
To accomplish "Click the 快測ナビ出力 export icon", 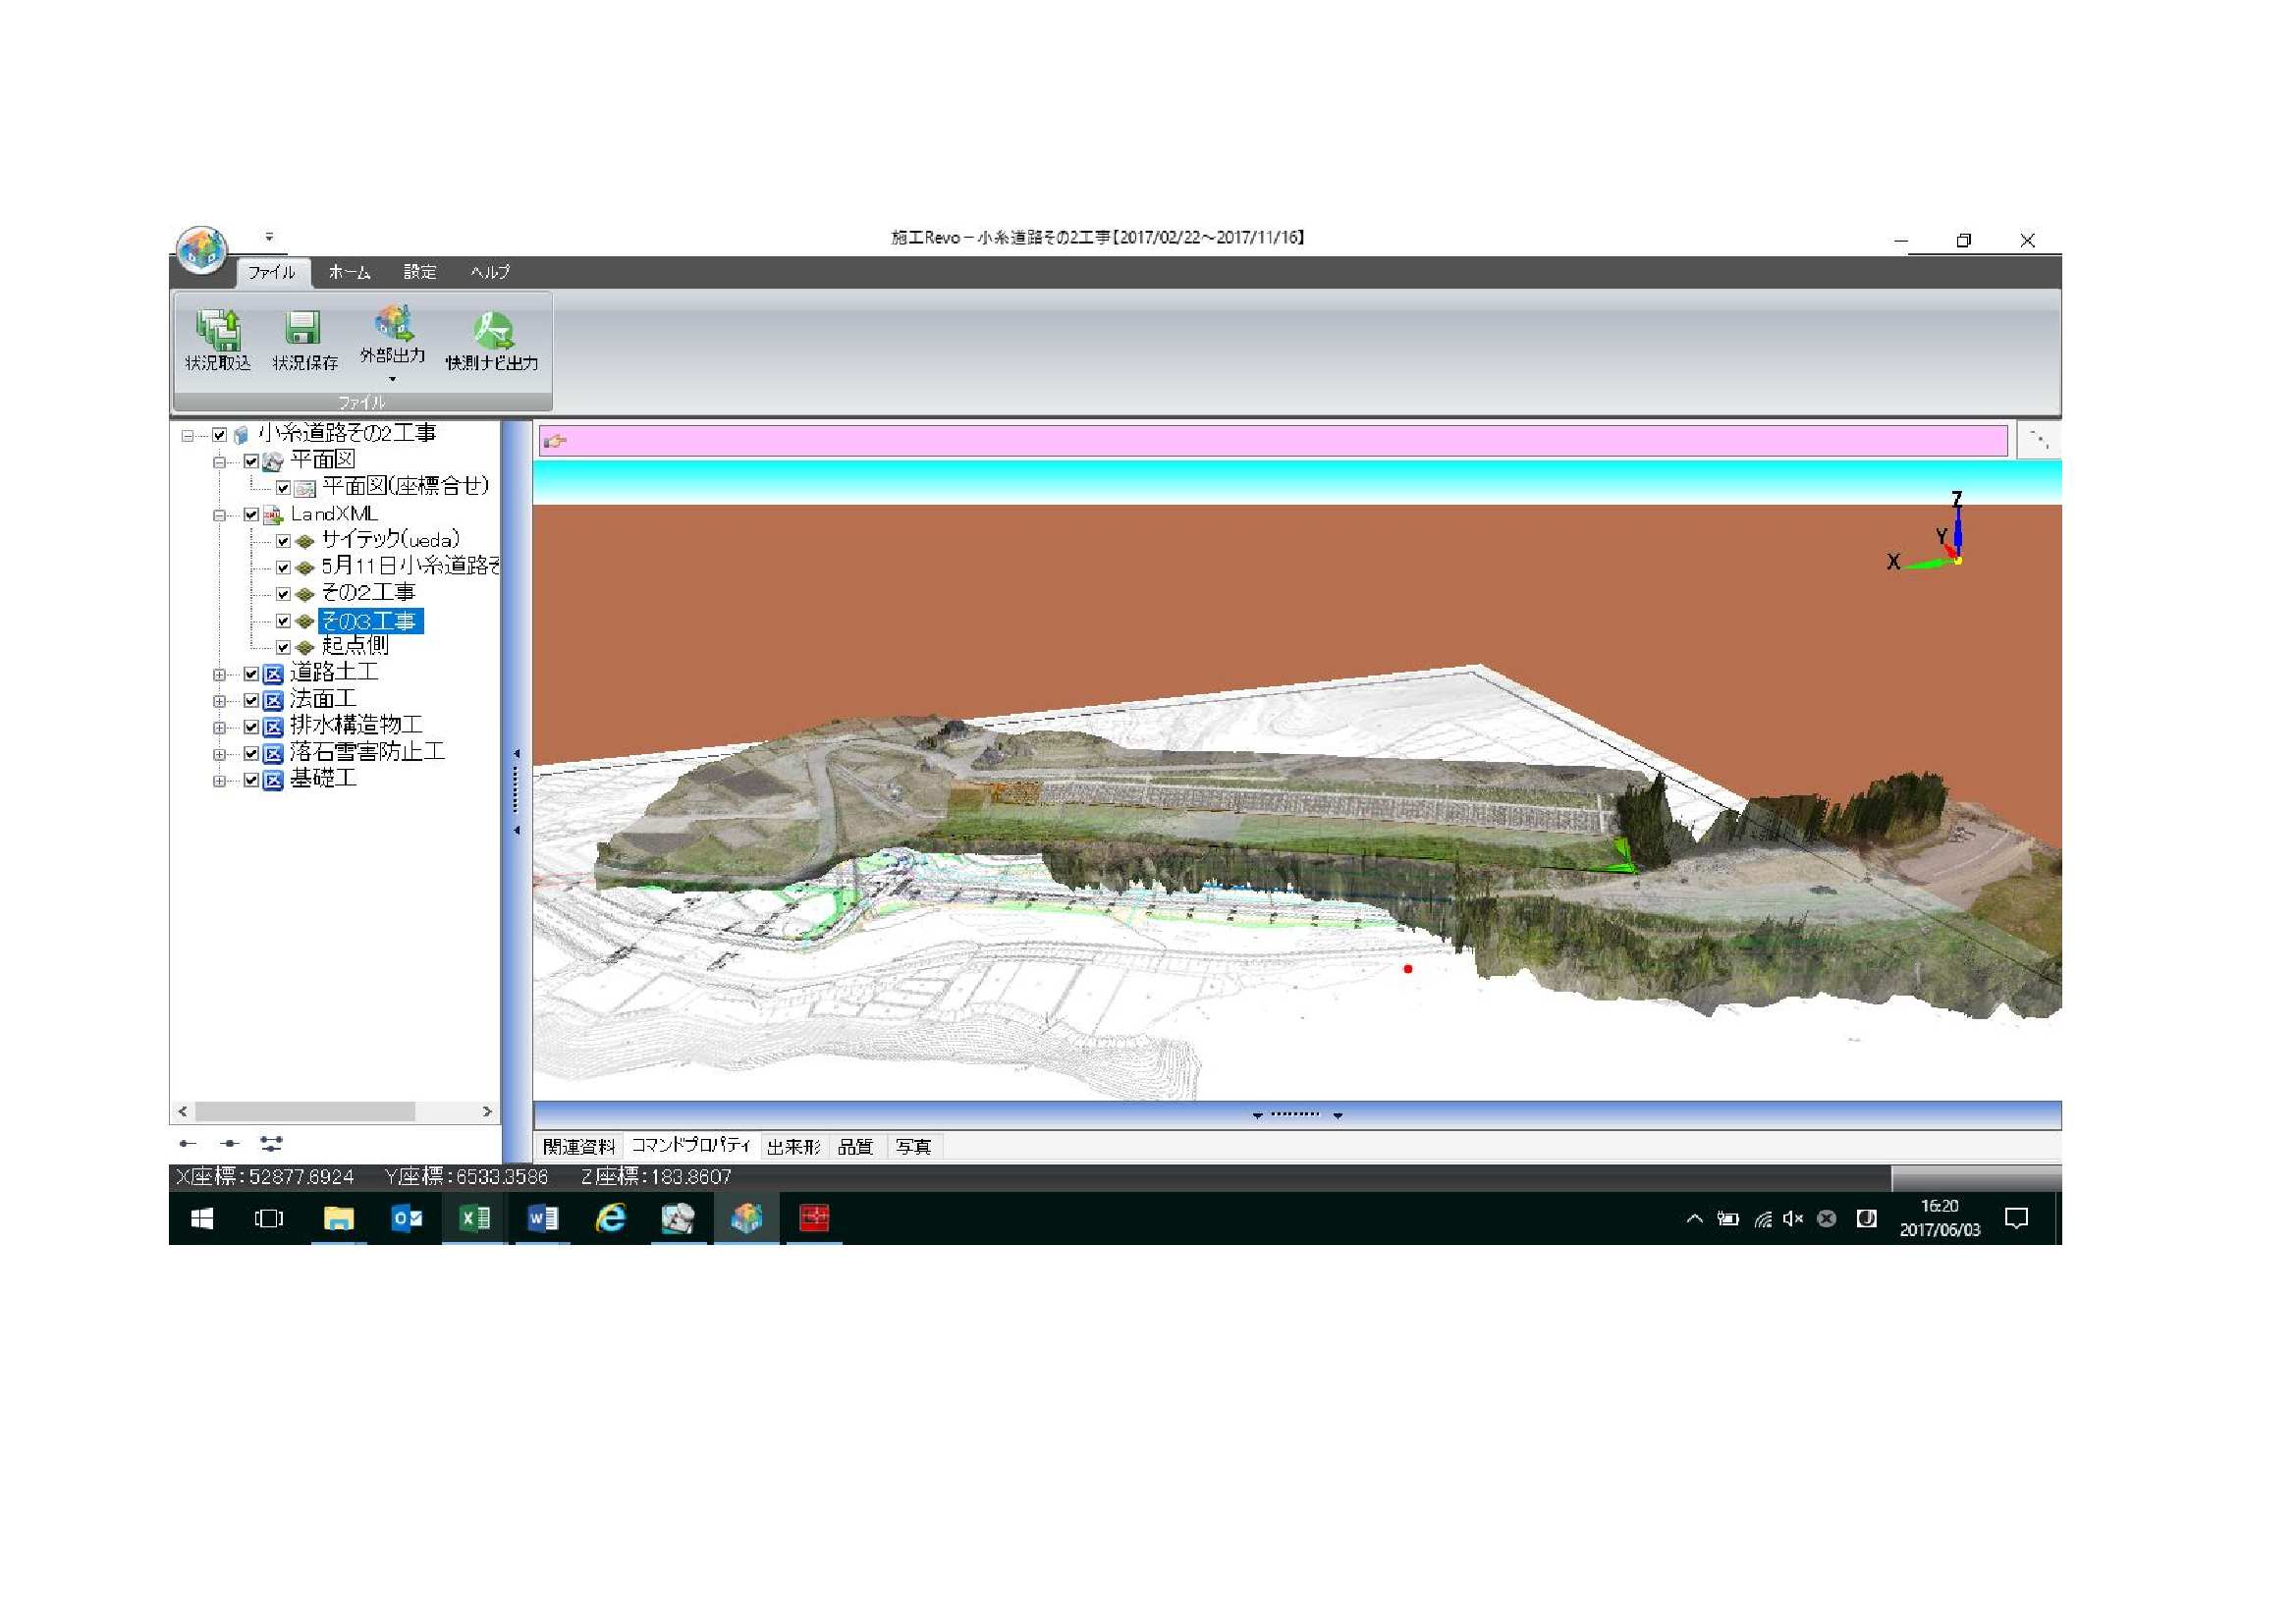I will click(492, 330).
